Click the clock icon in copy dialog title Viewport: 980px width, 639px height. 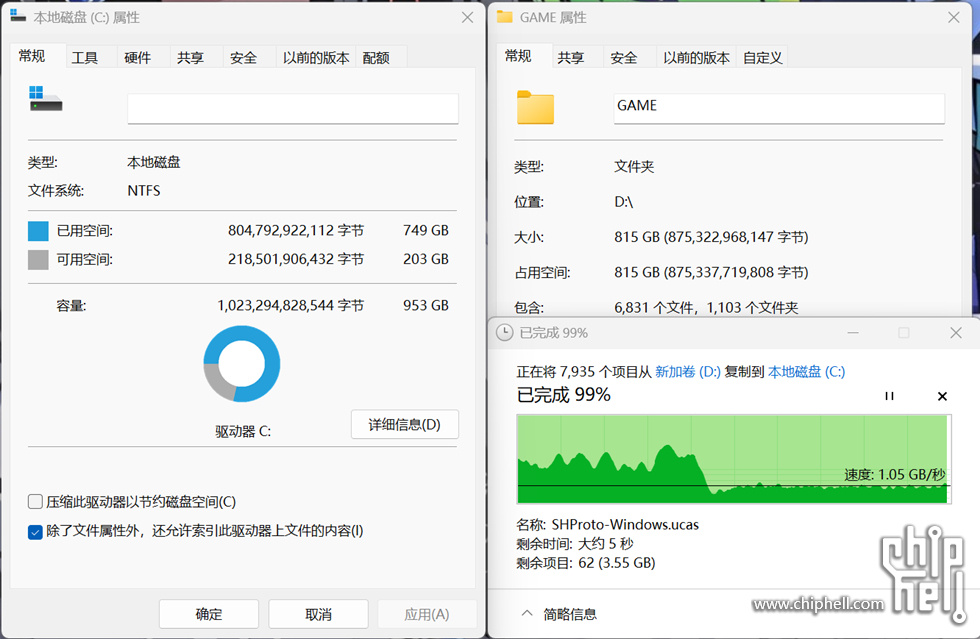click(x=504, y=333)
